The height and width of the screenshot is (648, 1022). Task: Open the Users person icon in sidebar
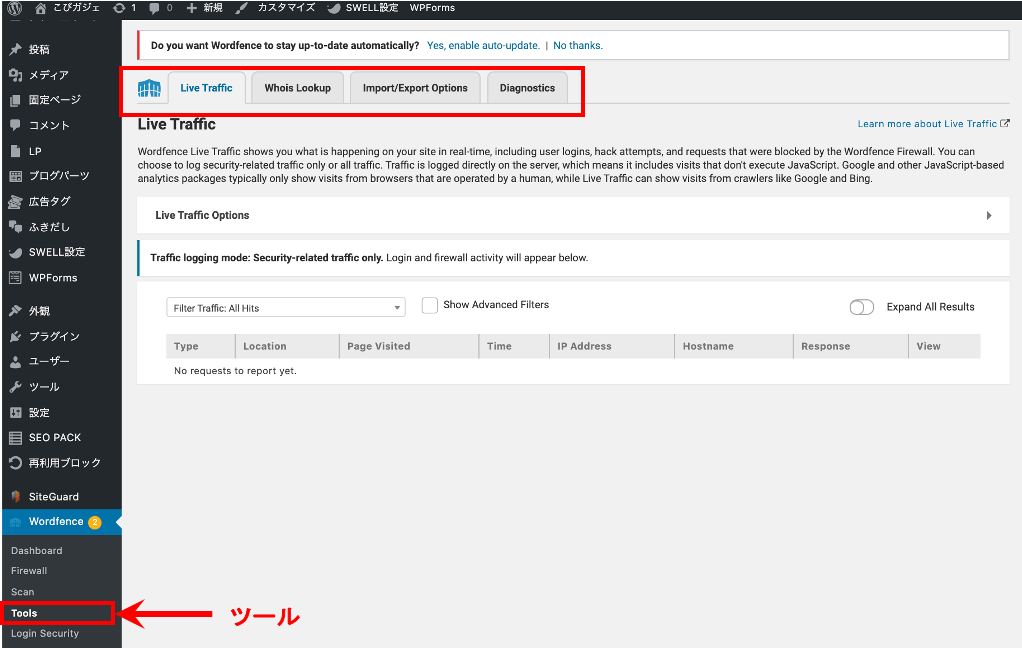pyautogui.click(x=16, y=361)
